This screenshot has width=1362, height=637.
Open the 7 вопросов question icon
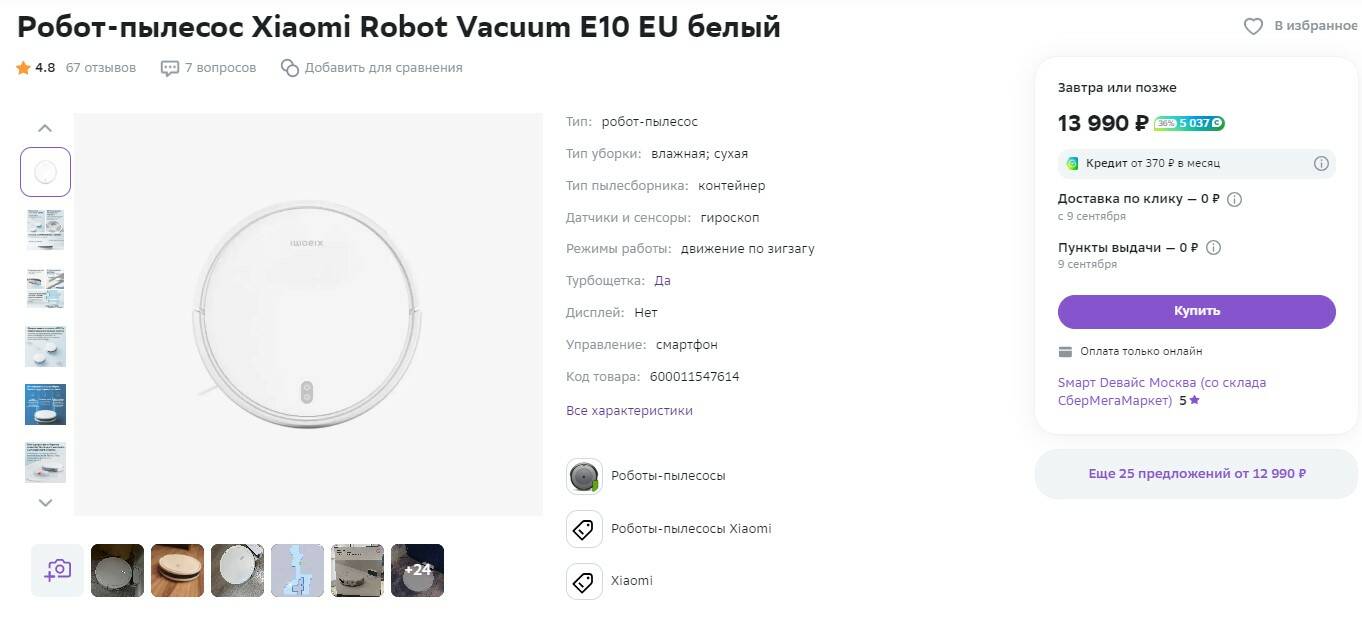[x=170, y=67]
